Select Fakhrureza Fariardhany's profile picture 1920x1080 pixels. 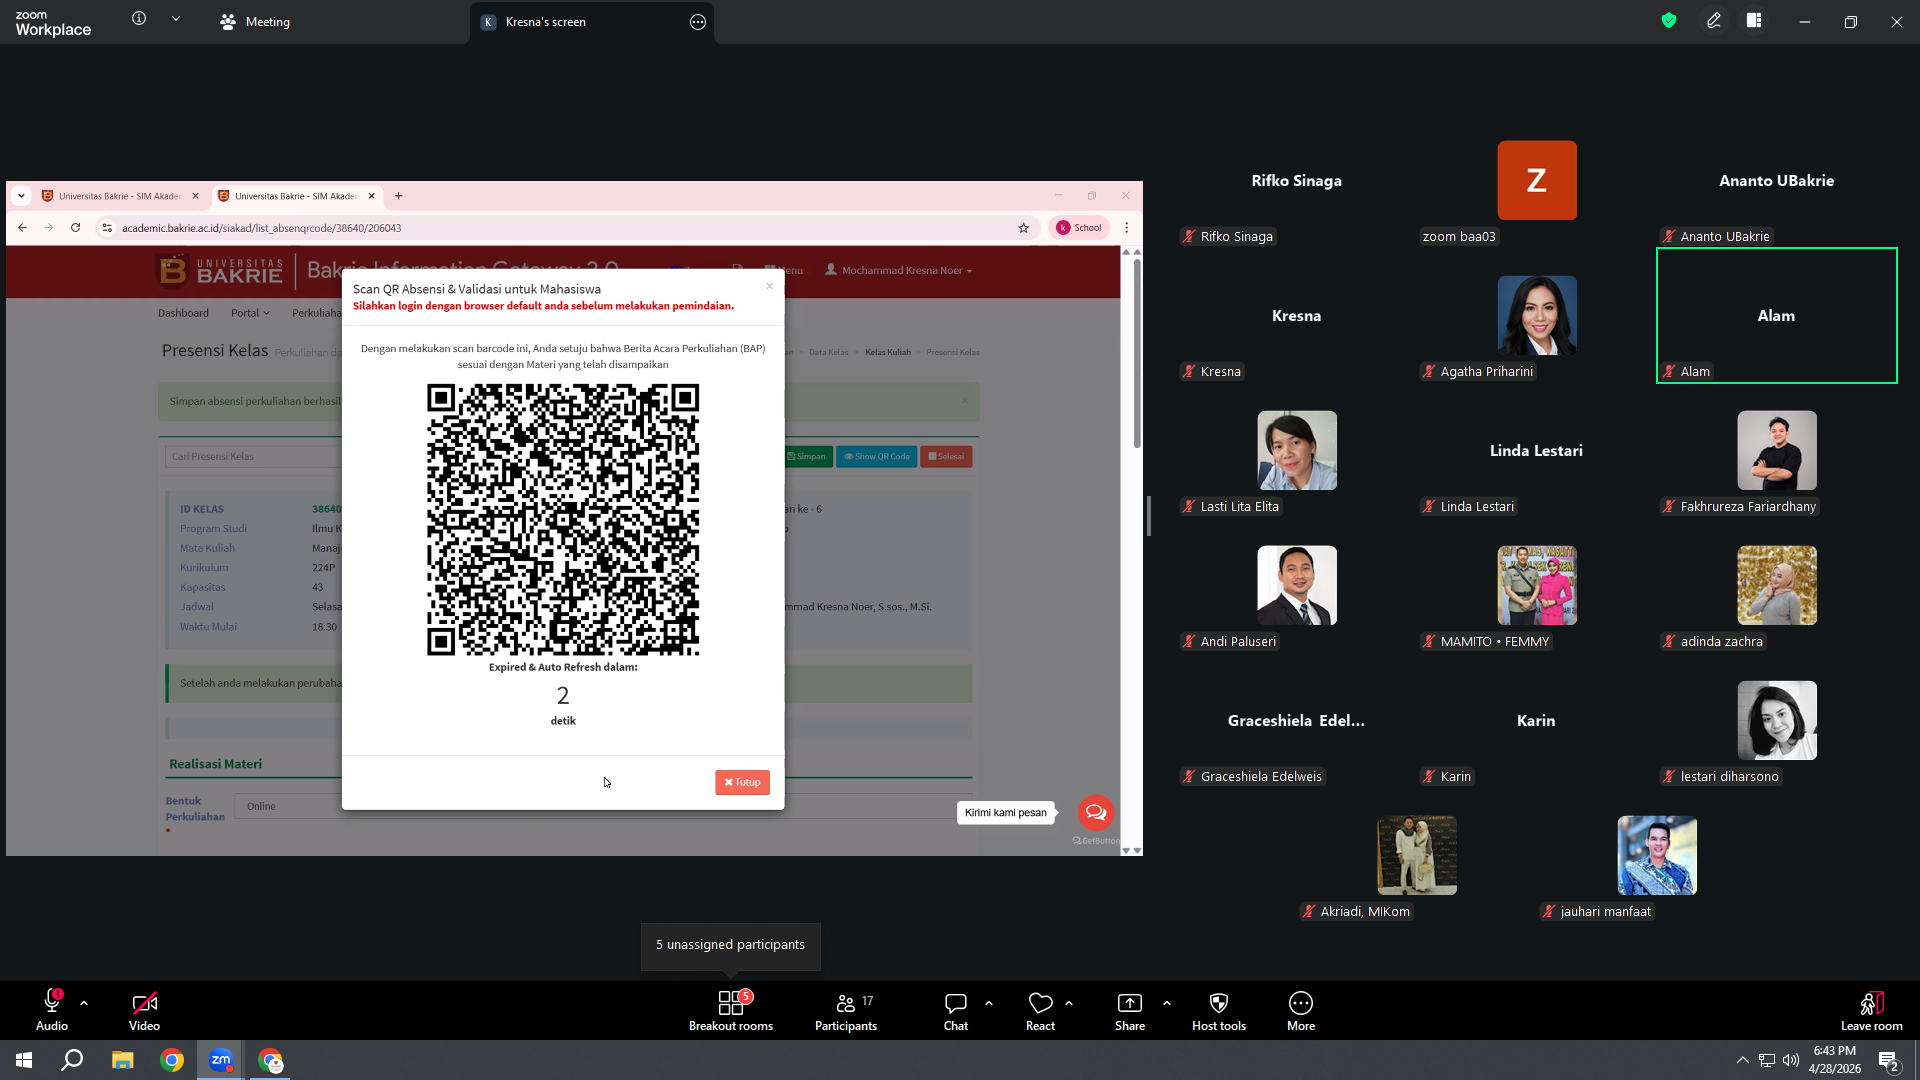pyautogui.click(x=1777, y=450)
